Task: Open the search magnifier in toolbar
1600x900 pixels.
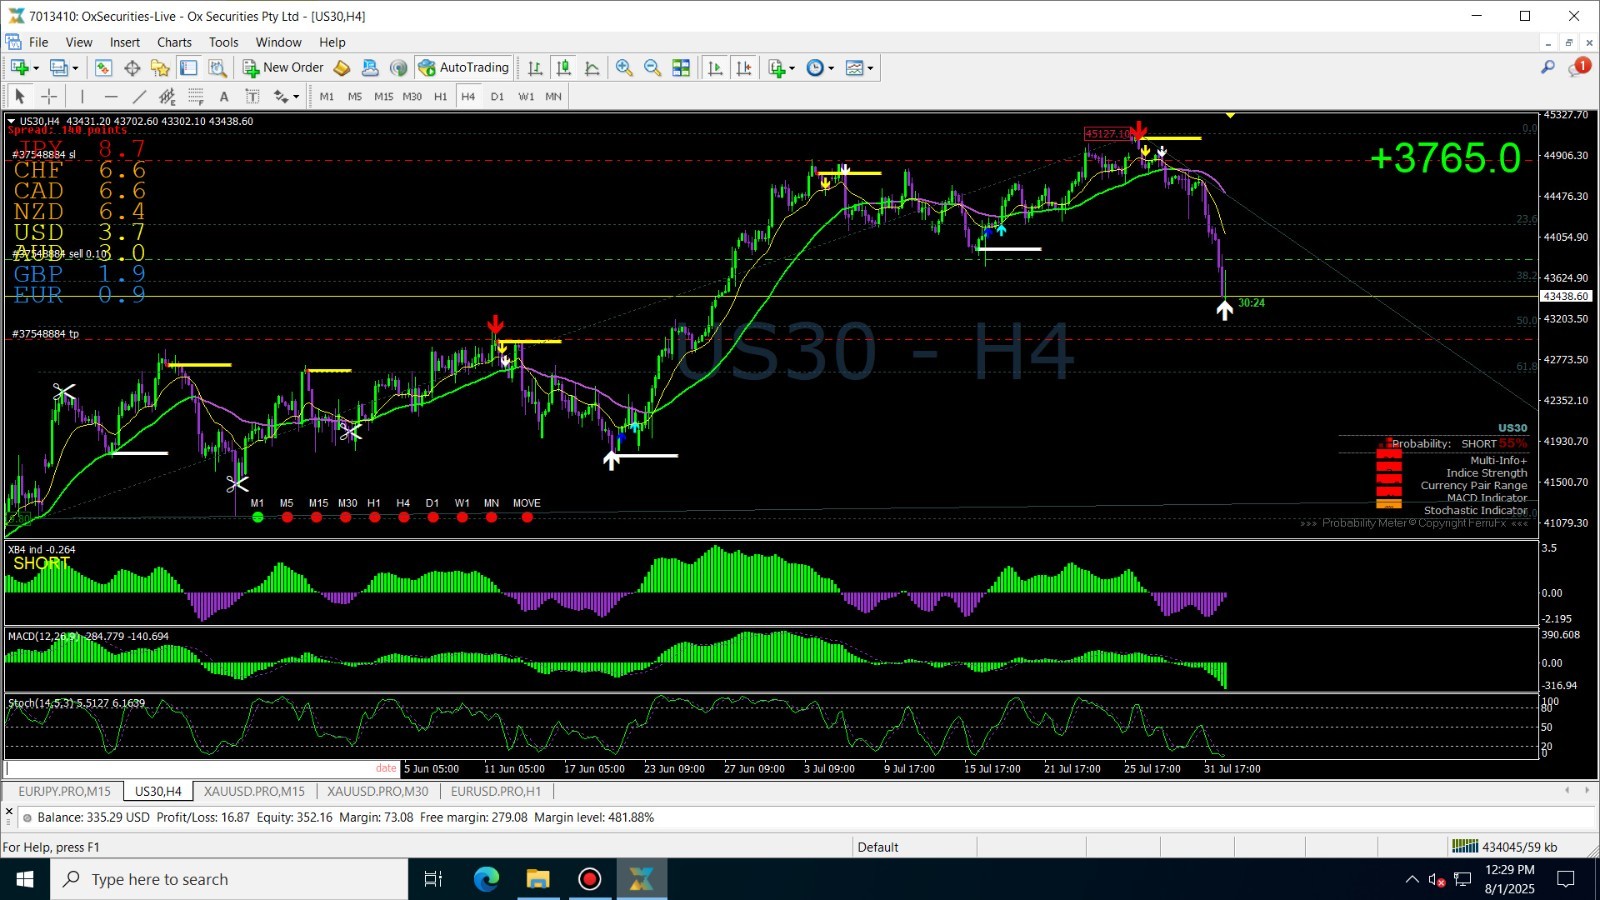Action: coord(1548,67)
